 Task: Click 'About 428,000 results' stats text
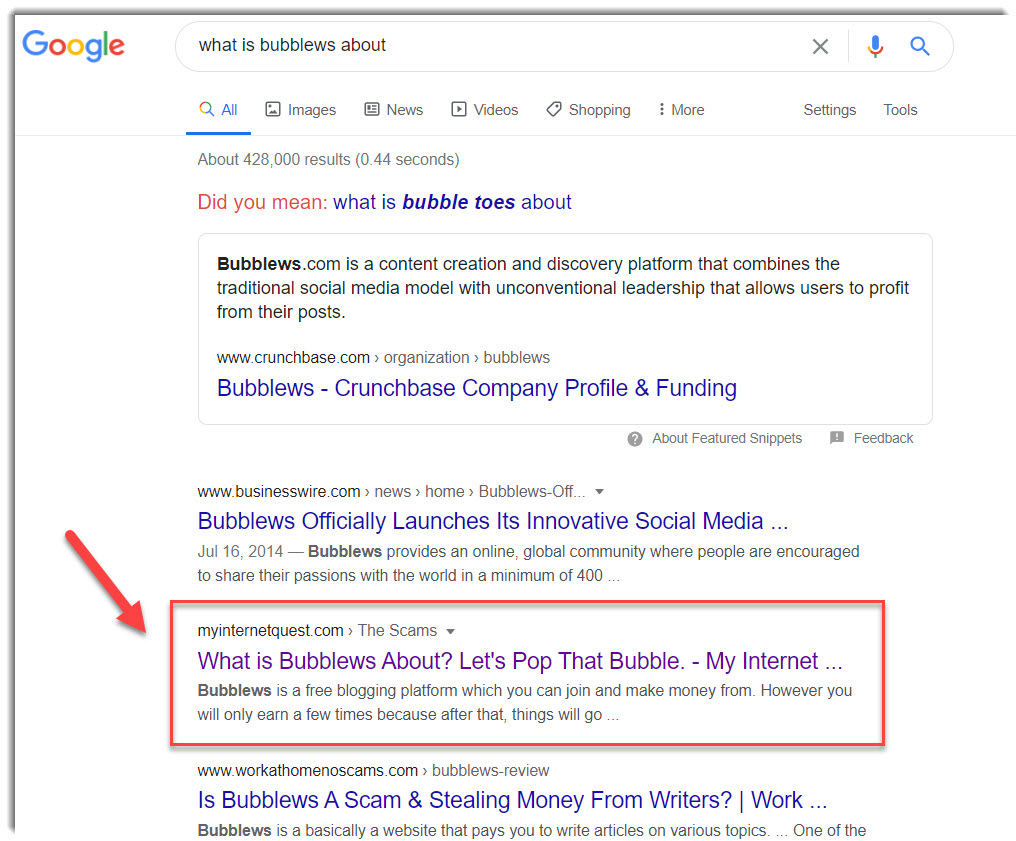[329, 159]
